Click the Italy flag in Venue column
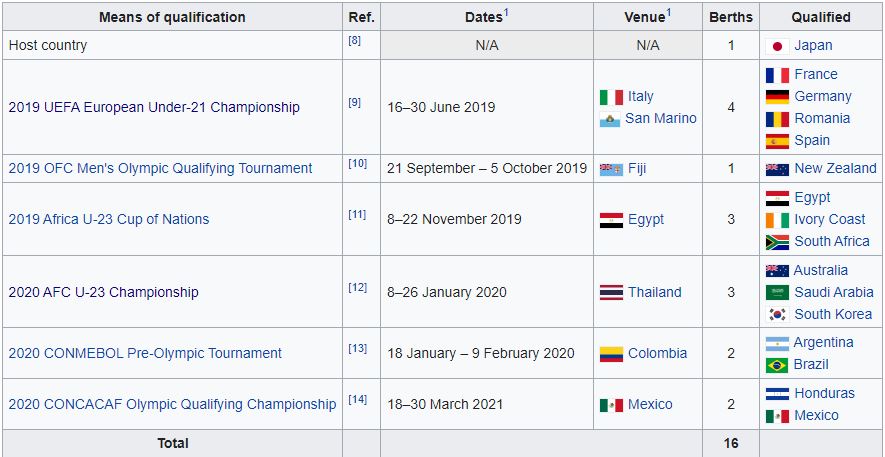 [611, 97]
